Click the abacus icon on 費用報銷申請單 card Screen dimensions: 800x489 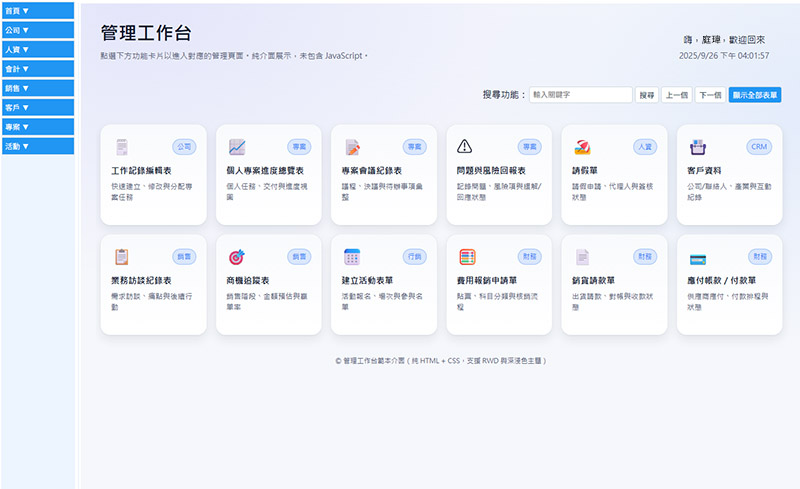tap(467, 257)
